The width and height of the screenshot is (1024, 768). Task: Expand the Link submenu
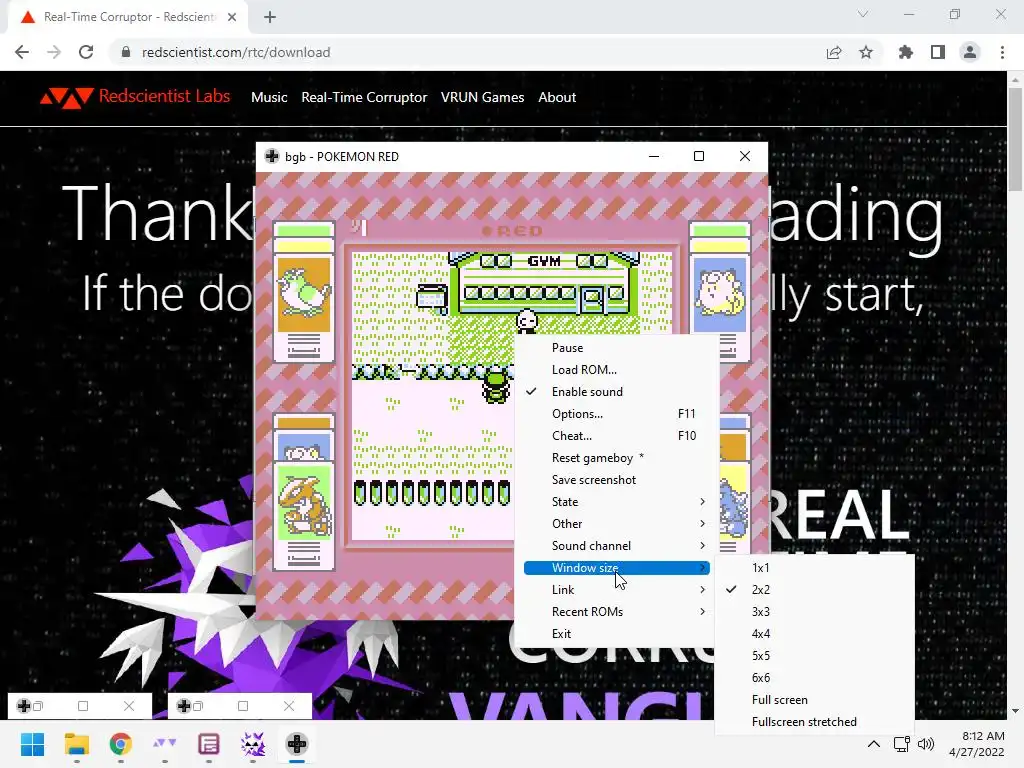click(x=616, y=590)
